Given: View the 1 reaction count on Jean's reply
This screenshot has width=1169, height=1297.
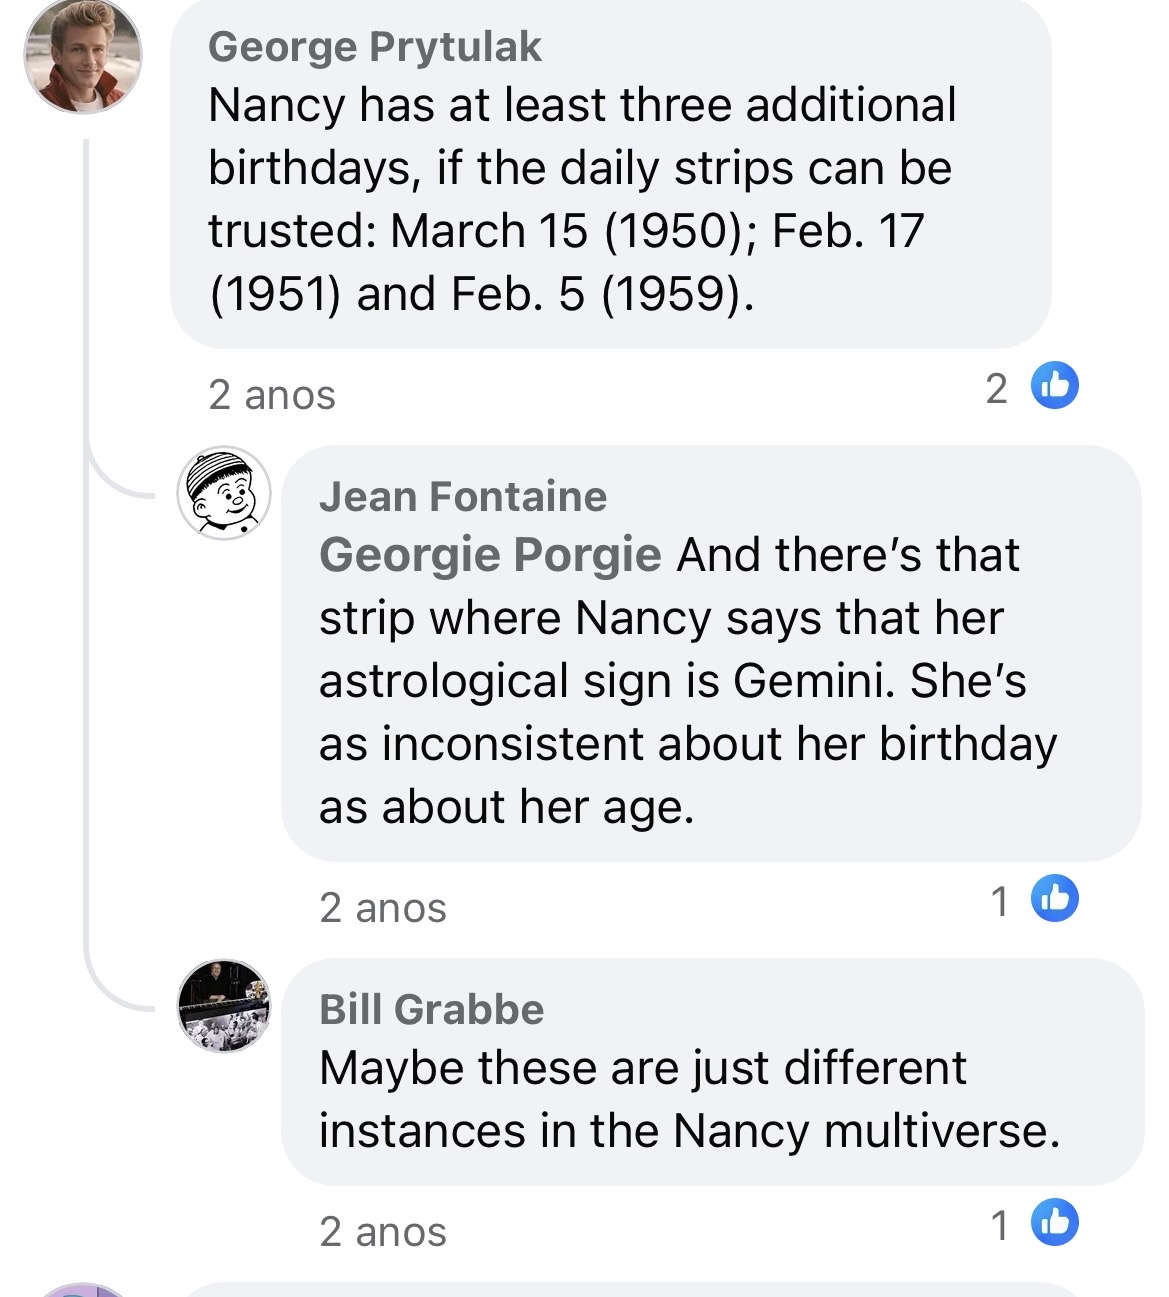Looking at the screenshot, I should [x=999, y=901].
